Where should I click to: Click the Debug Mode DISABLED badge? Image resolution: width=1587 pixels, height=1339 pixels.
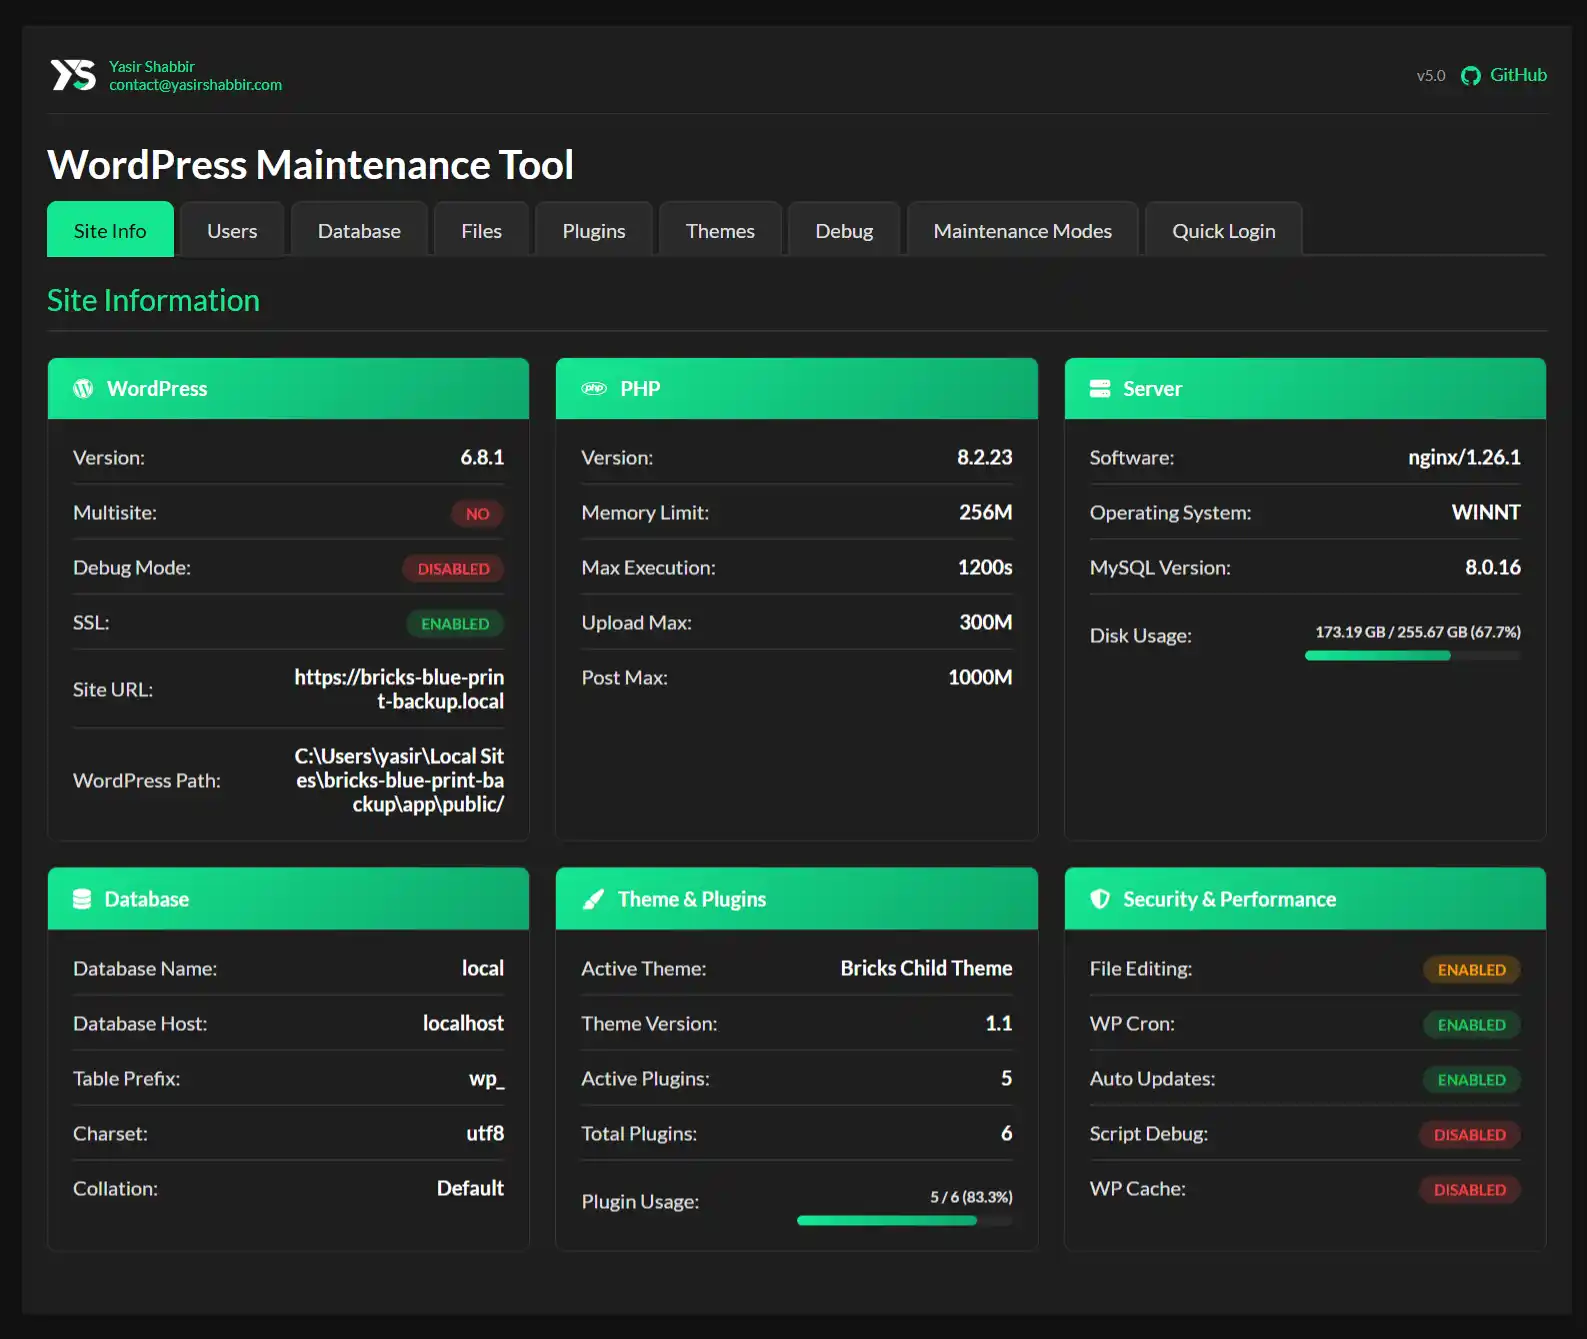pos(453,569)
